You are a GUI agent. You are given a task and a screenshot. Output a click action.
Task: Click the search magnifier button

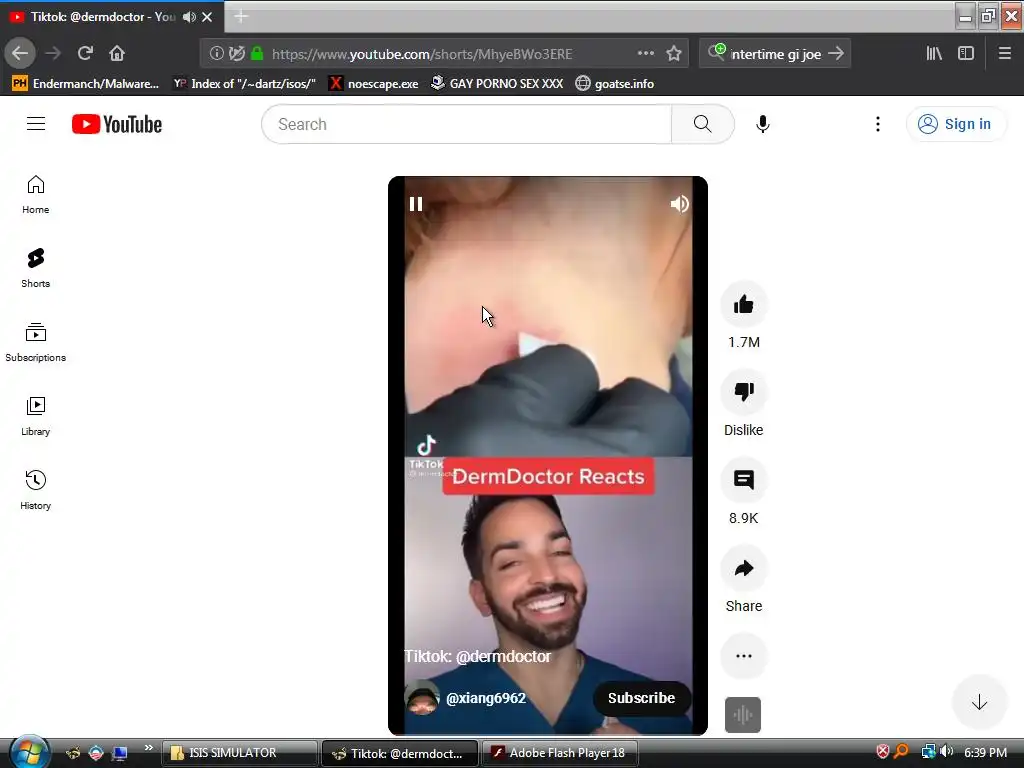703,124
